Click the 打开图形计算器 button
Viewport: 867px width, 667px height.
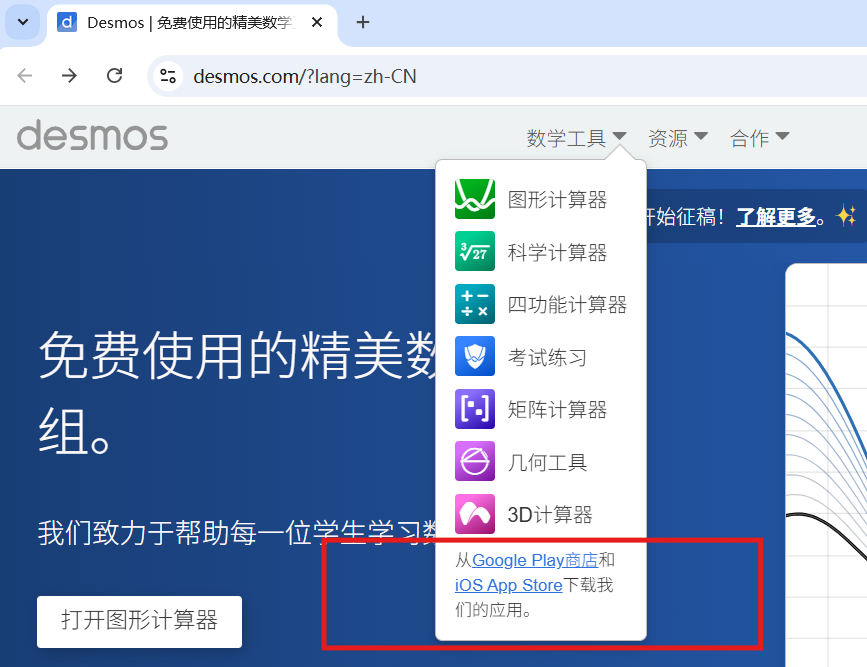(139, 621)
